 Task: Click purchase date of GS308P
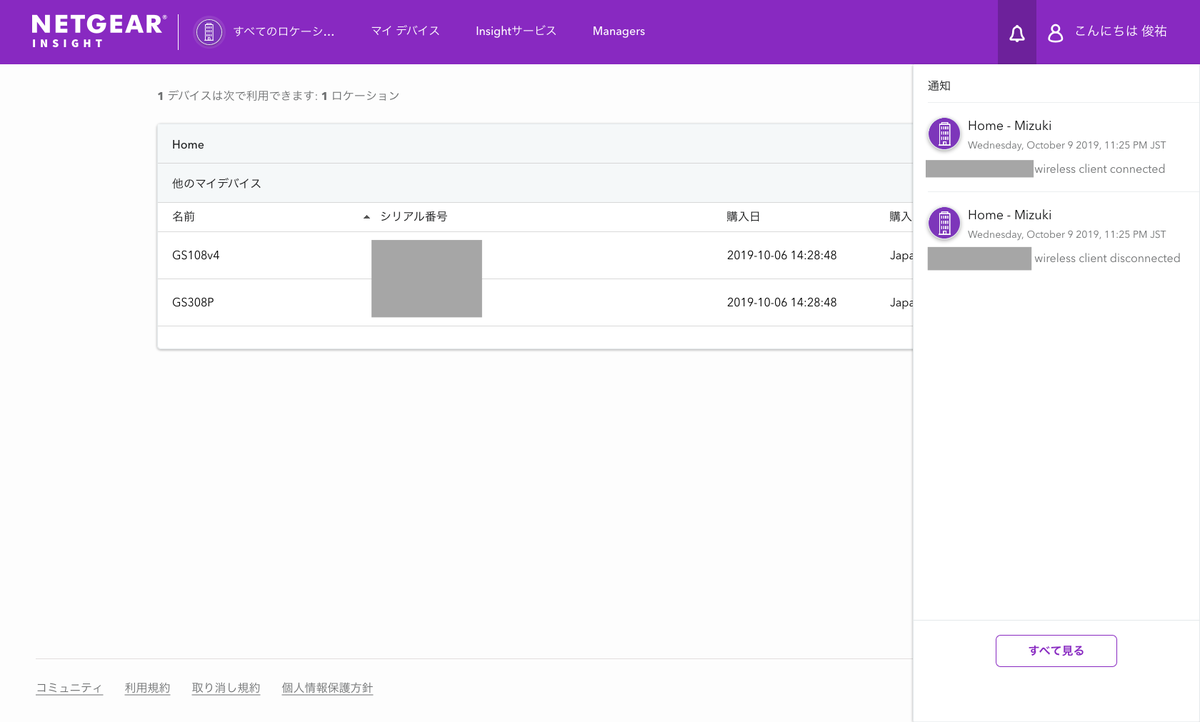pos(782,302)
